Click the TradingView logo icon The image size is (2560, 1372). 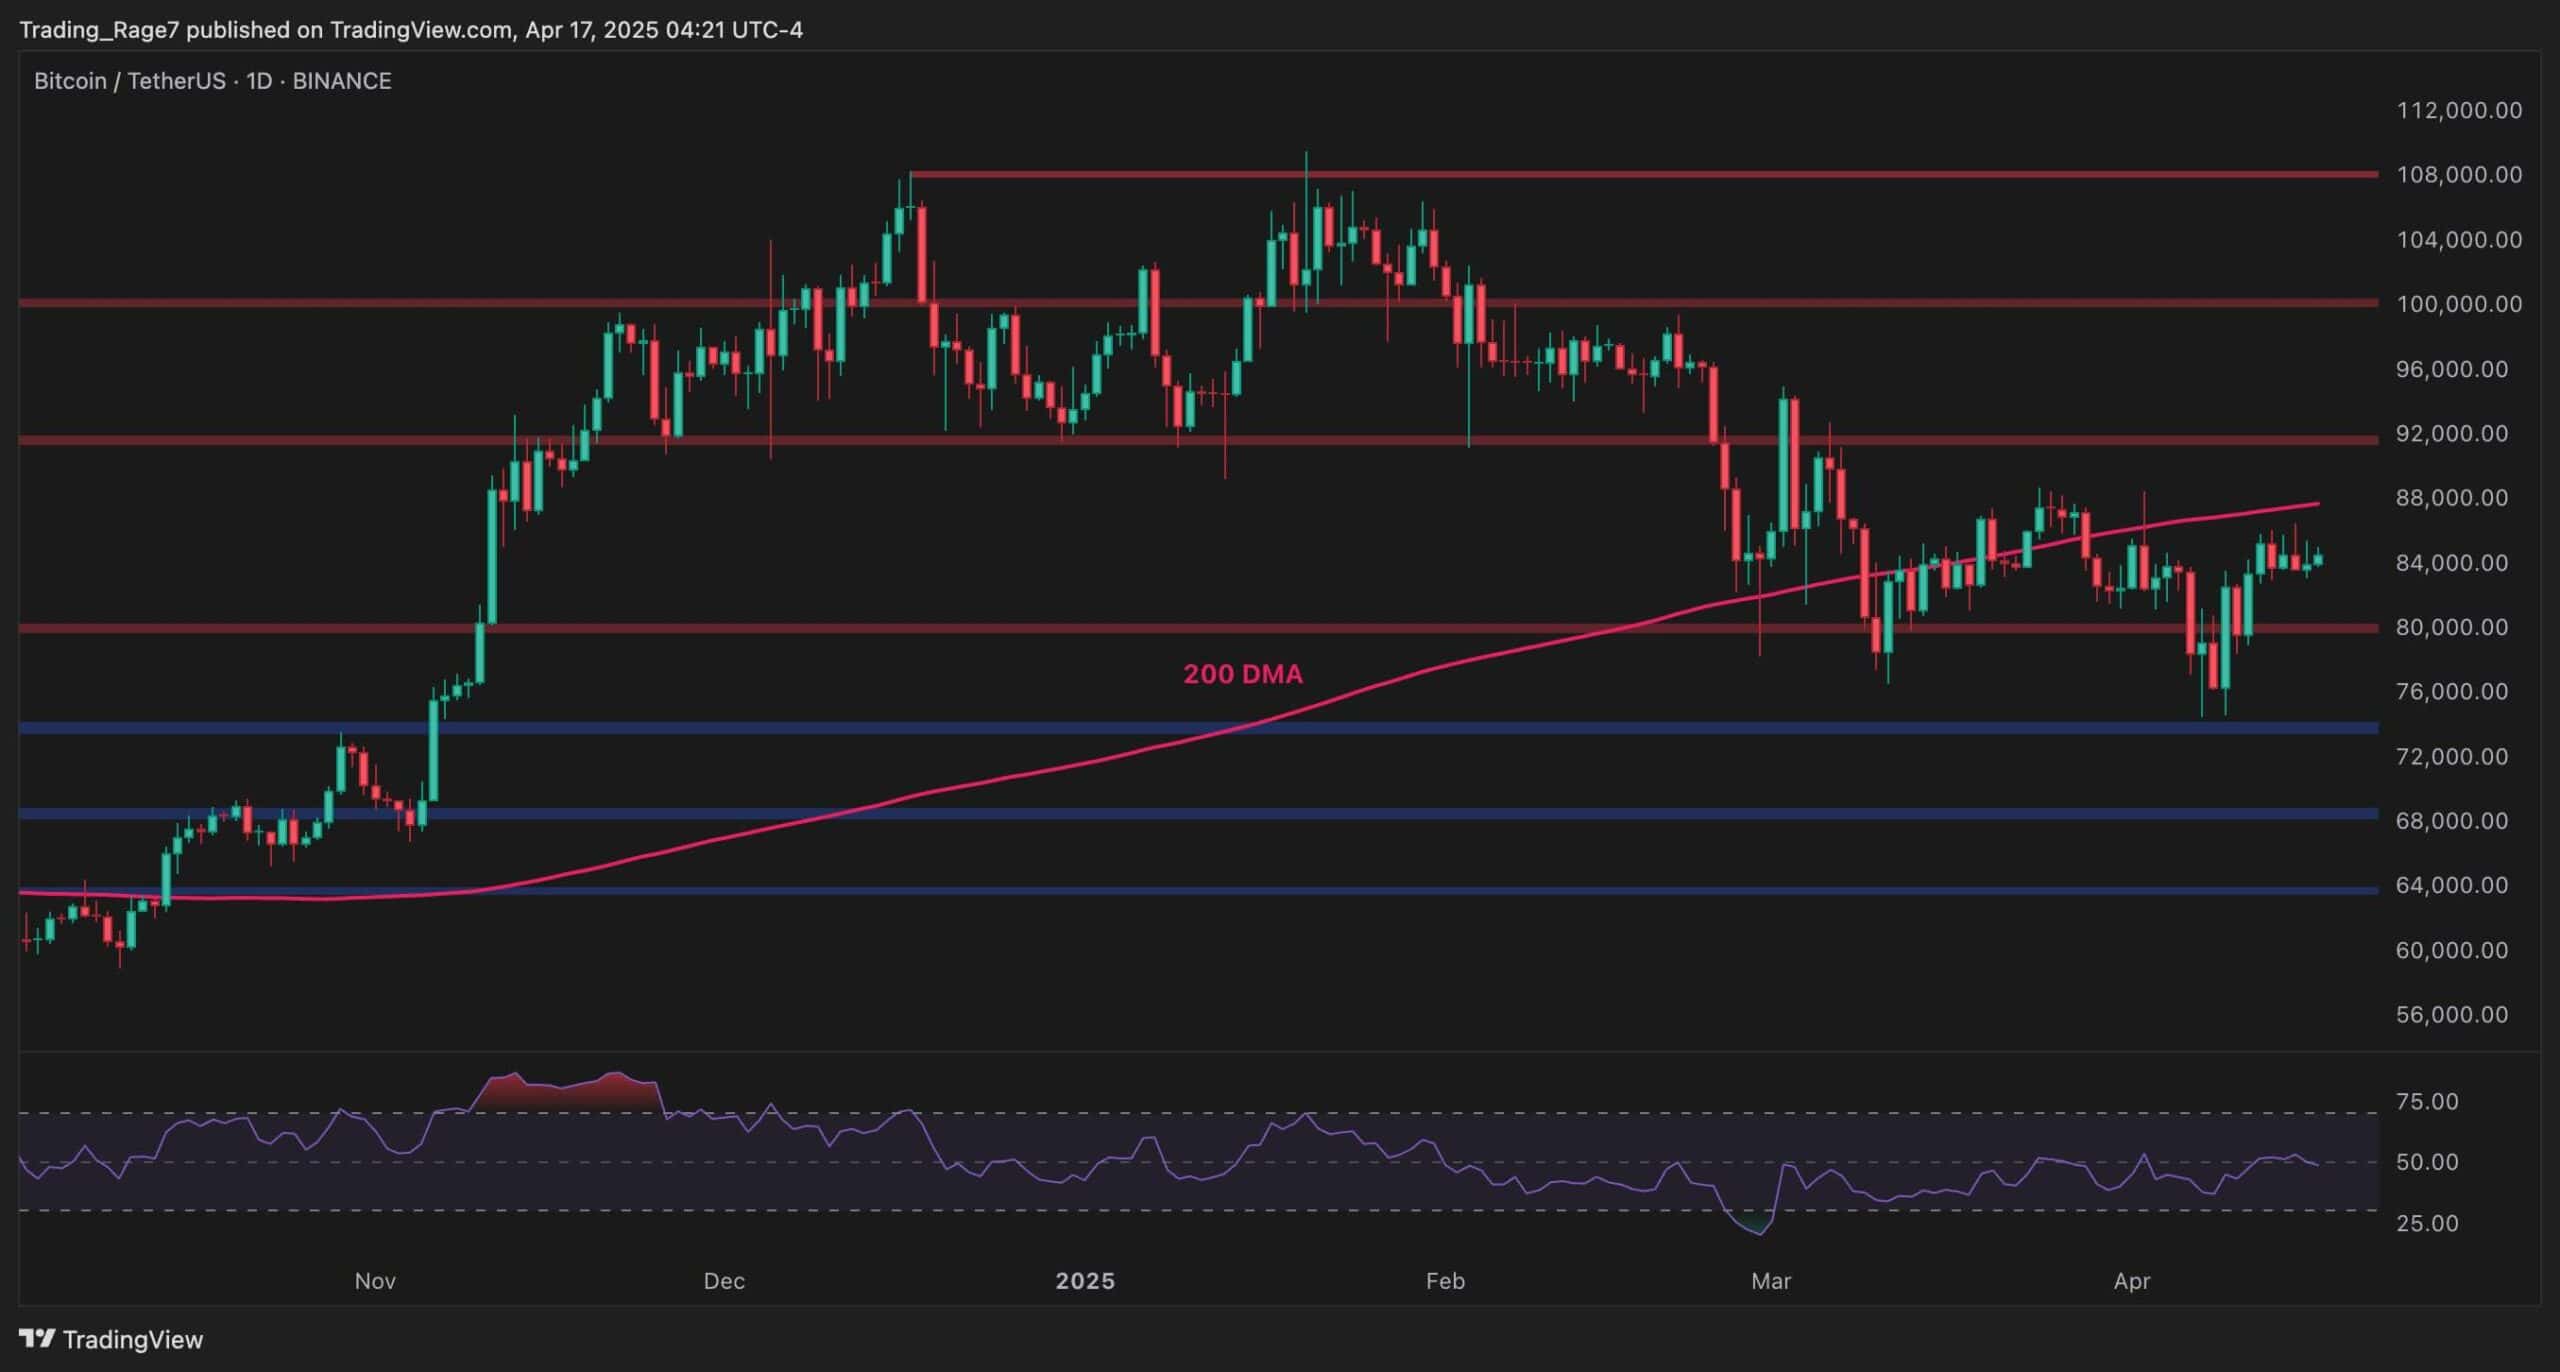38,1338
